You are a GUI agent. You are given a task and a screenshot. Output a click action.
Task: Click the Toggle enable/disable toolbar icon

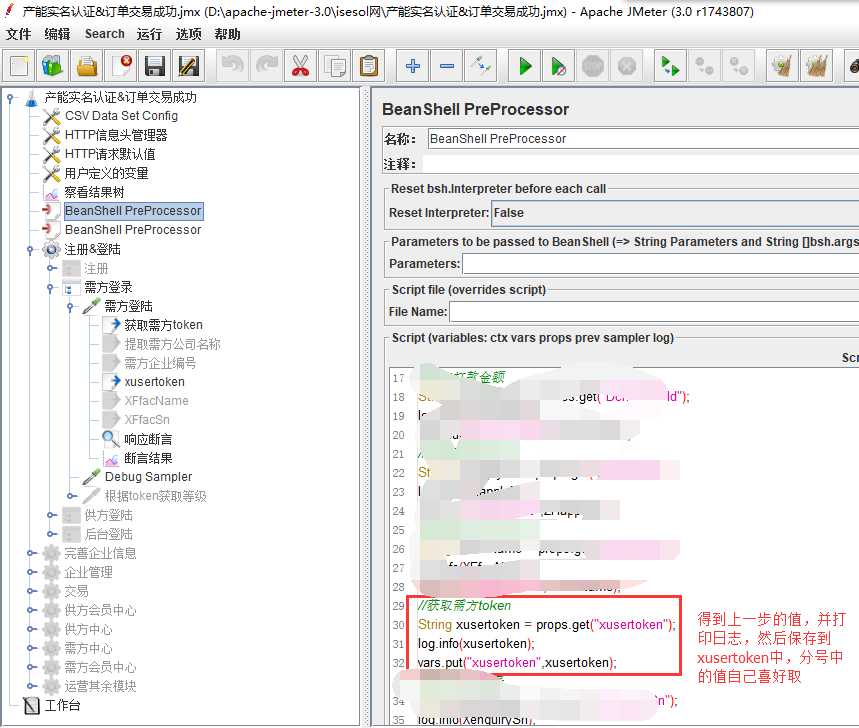click(x=480, y=66)
